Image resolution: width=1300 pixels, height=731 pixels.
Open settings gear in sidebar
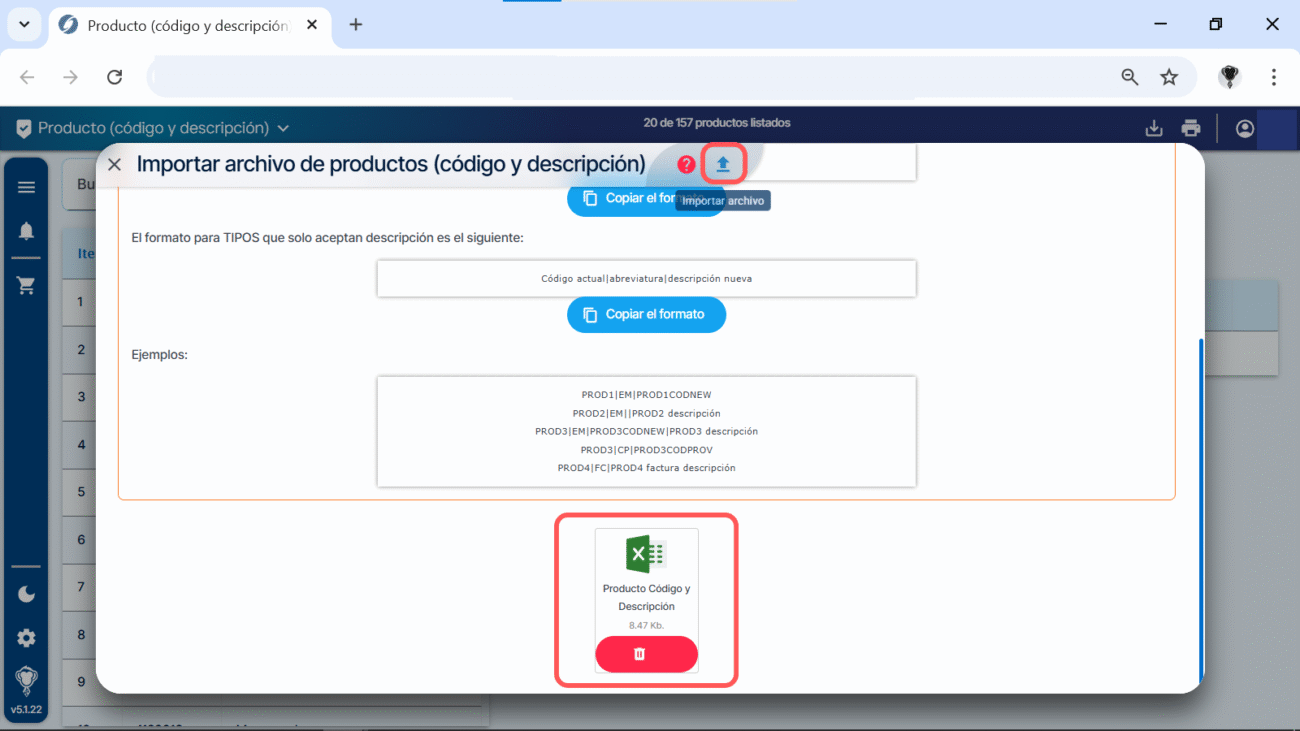(x=26, y=638)
